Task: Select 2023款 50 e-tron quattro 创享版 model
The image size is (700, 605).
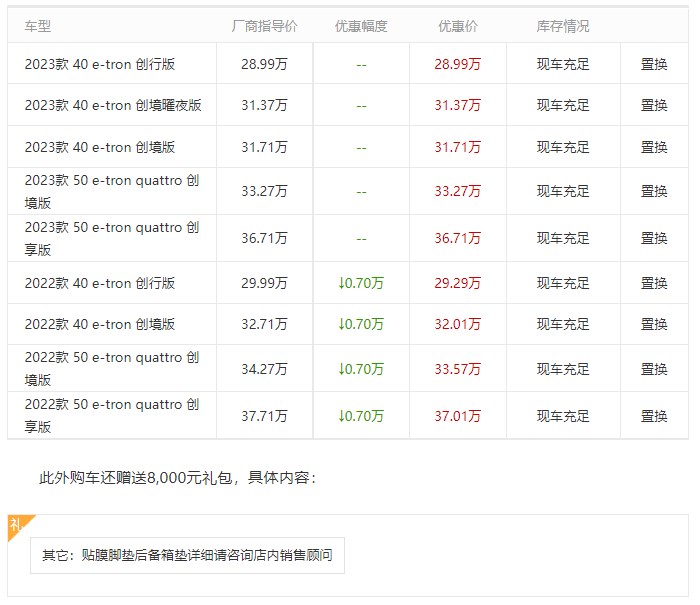Action: pyautogui.click(x=112, y=238)
